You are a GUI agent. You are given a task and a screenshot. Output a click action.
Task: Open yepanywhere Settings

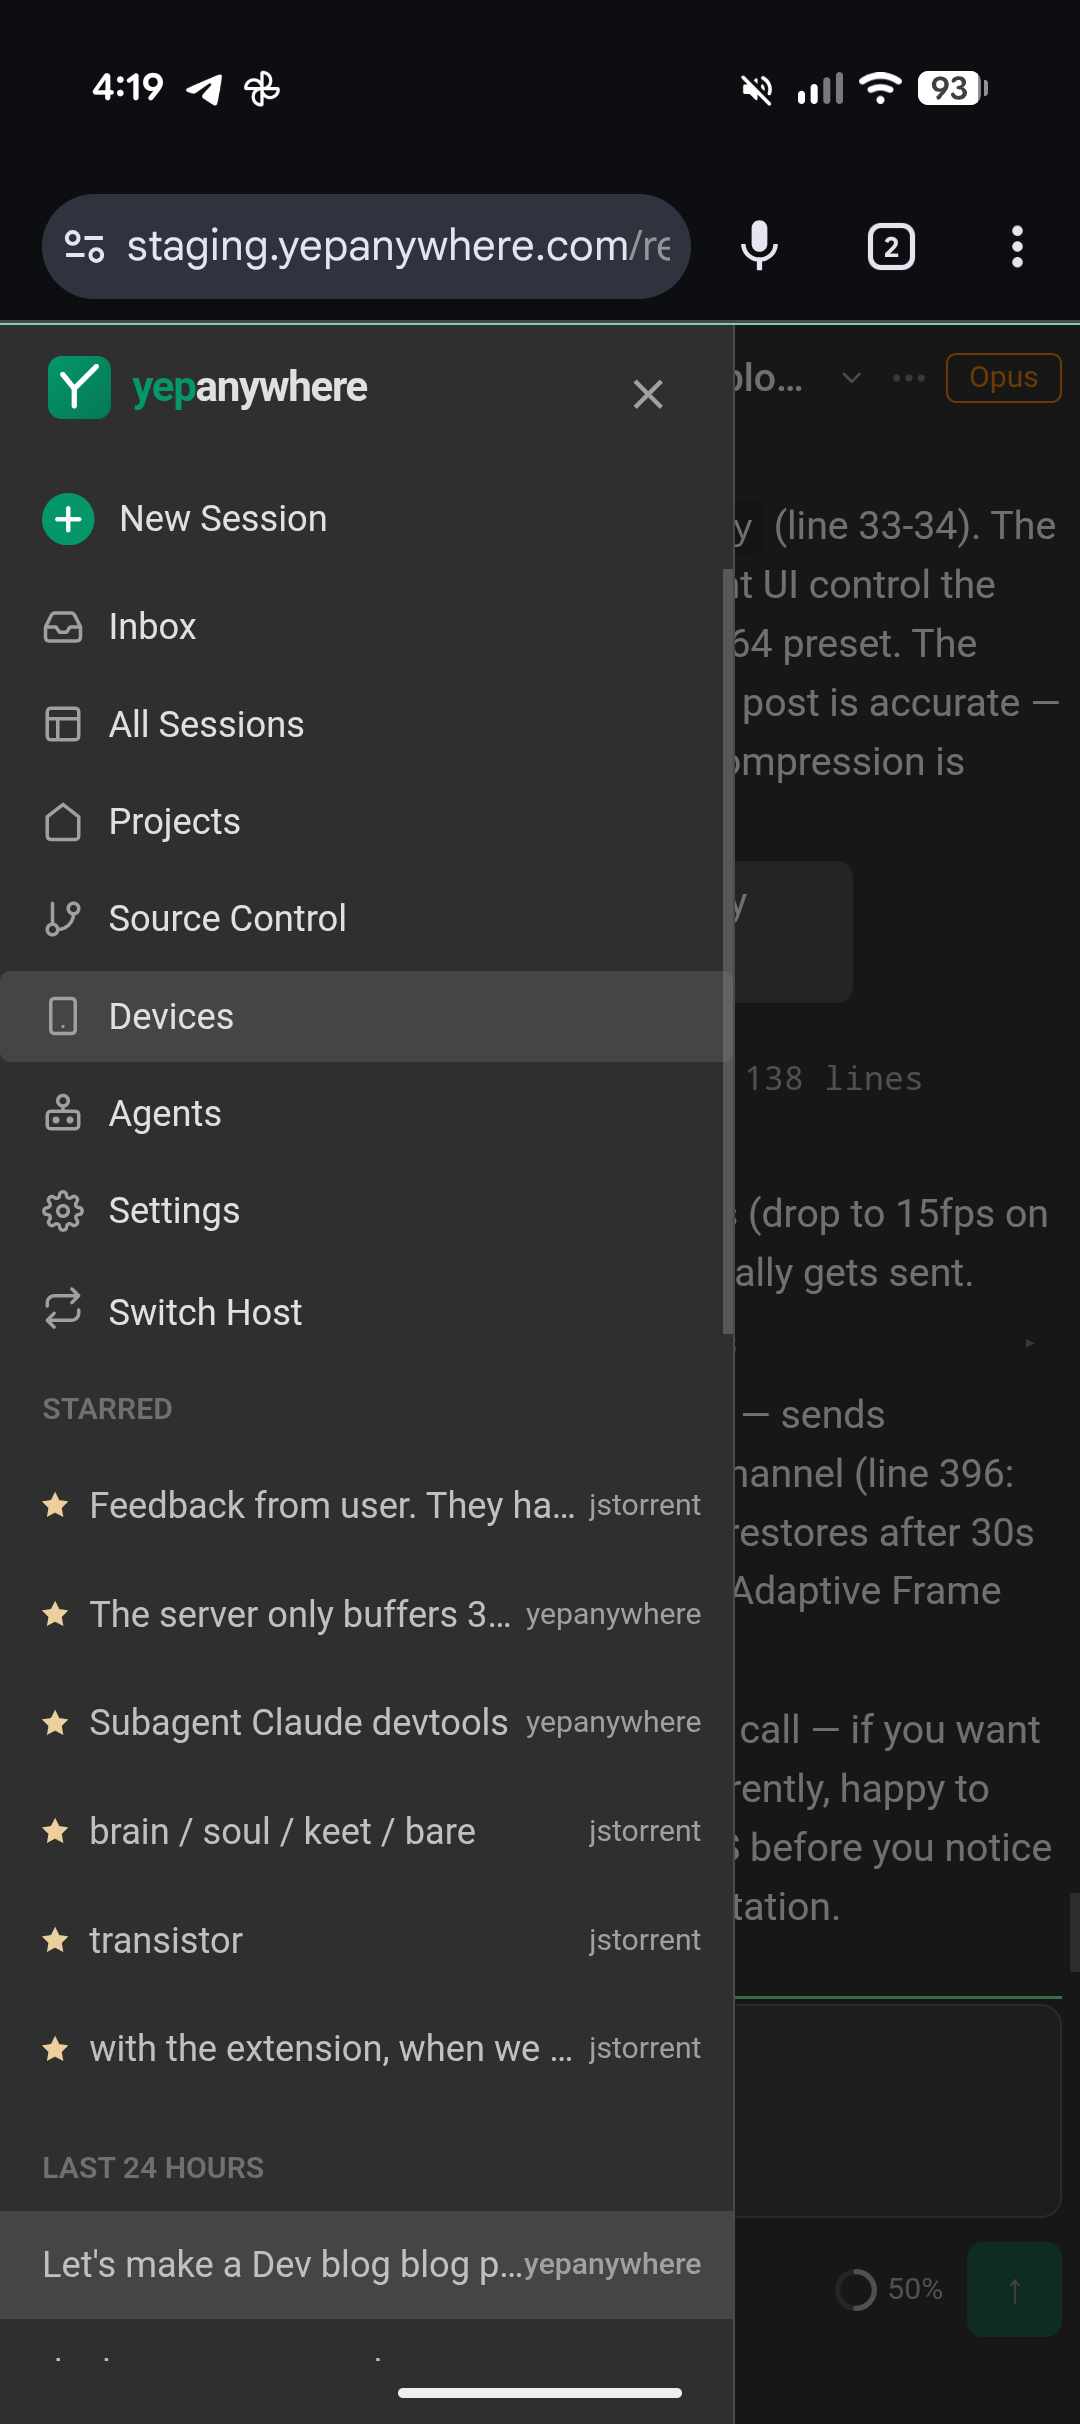174,1209
